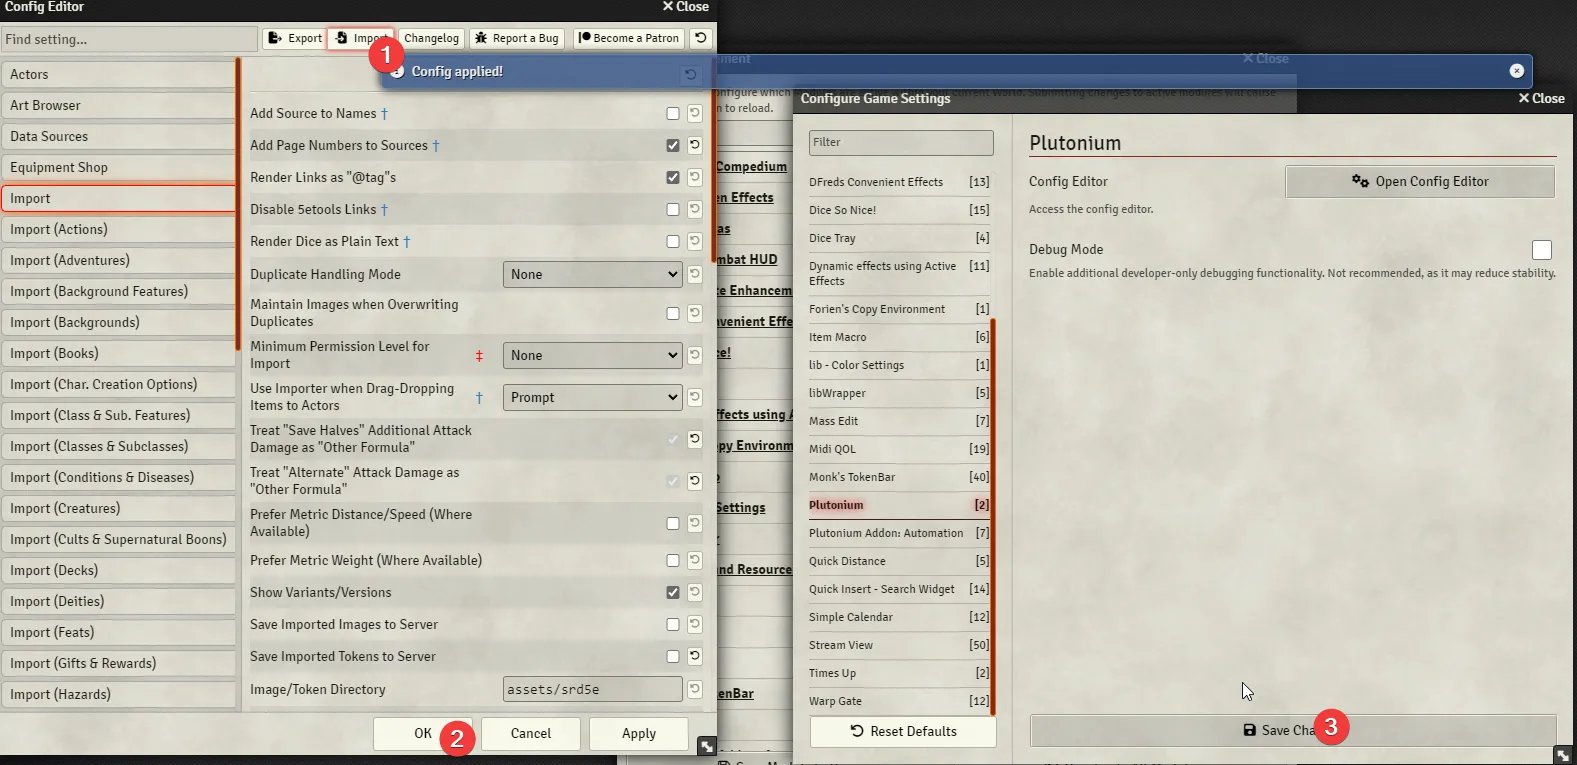Screen dimensions: 1577x765
Task: Reset the Add Source to Names setting
Action: click(x=695, y=114)
